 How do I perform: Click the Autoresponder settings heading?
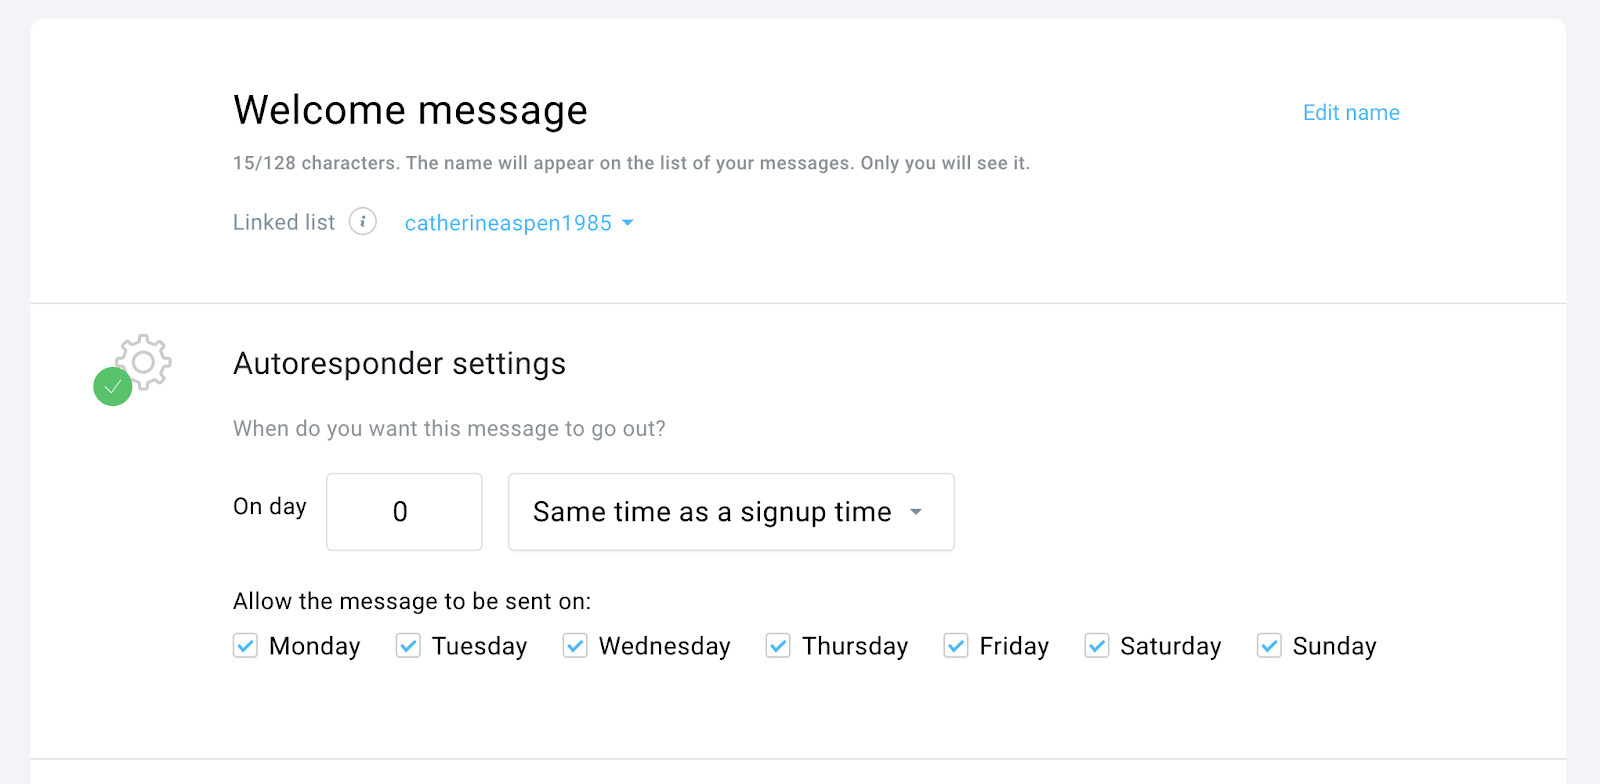[x=399, y=364]
